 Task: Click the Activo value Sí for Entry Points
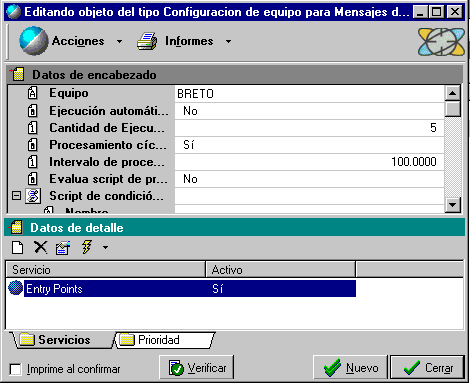[x=217, y=289]
